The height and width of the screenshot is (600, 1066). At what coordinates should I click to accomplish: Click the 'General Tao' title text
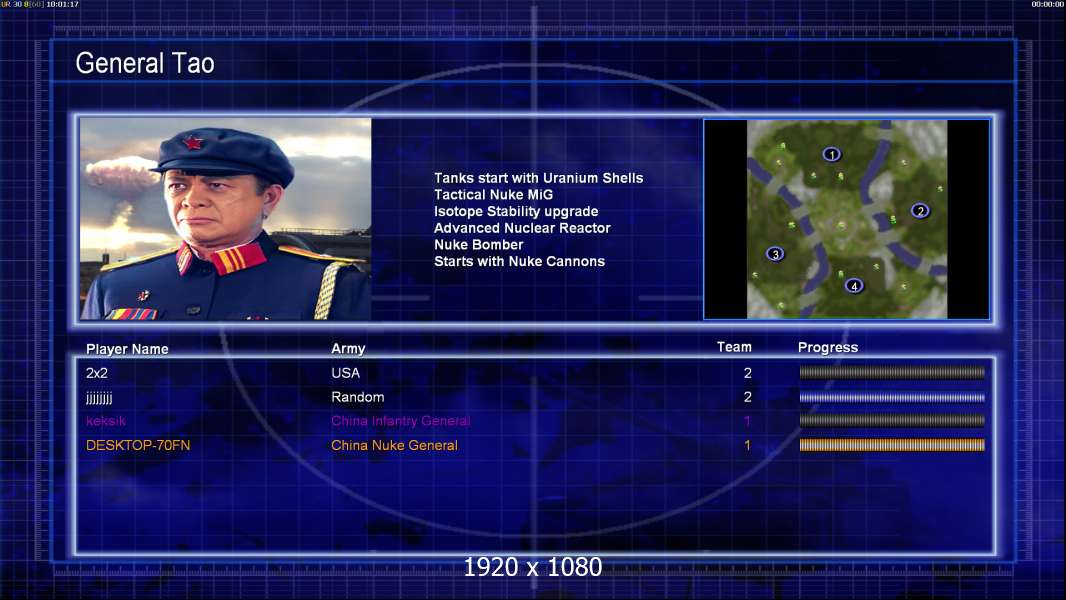[145, 63]
